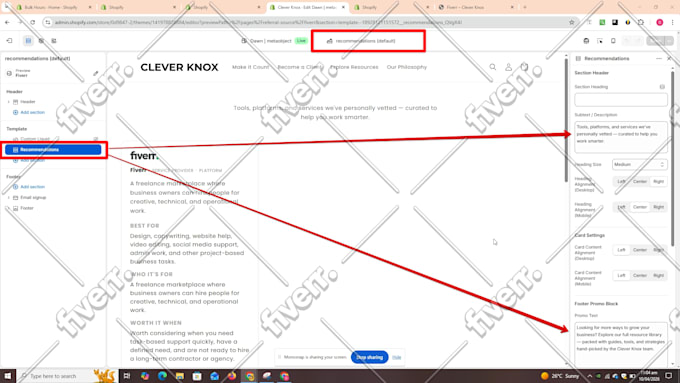Viewport: 680px width, 383px height.
Task: Expand the Header section tree item
Action: 8,102
